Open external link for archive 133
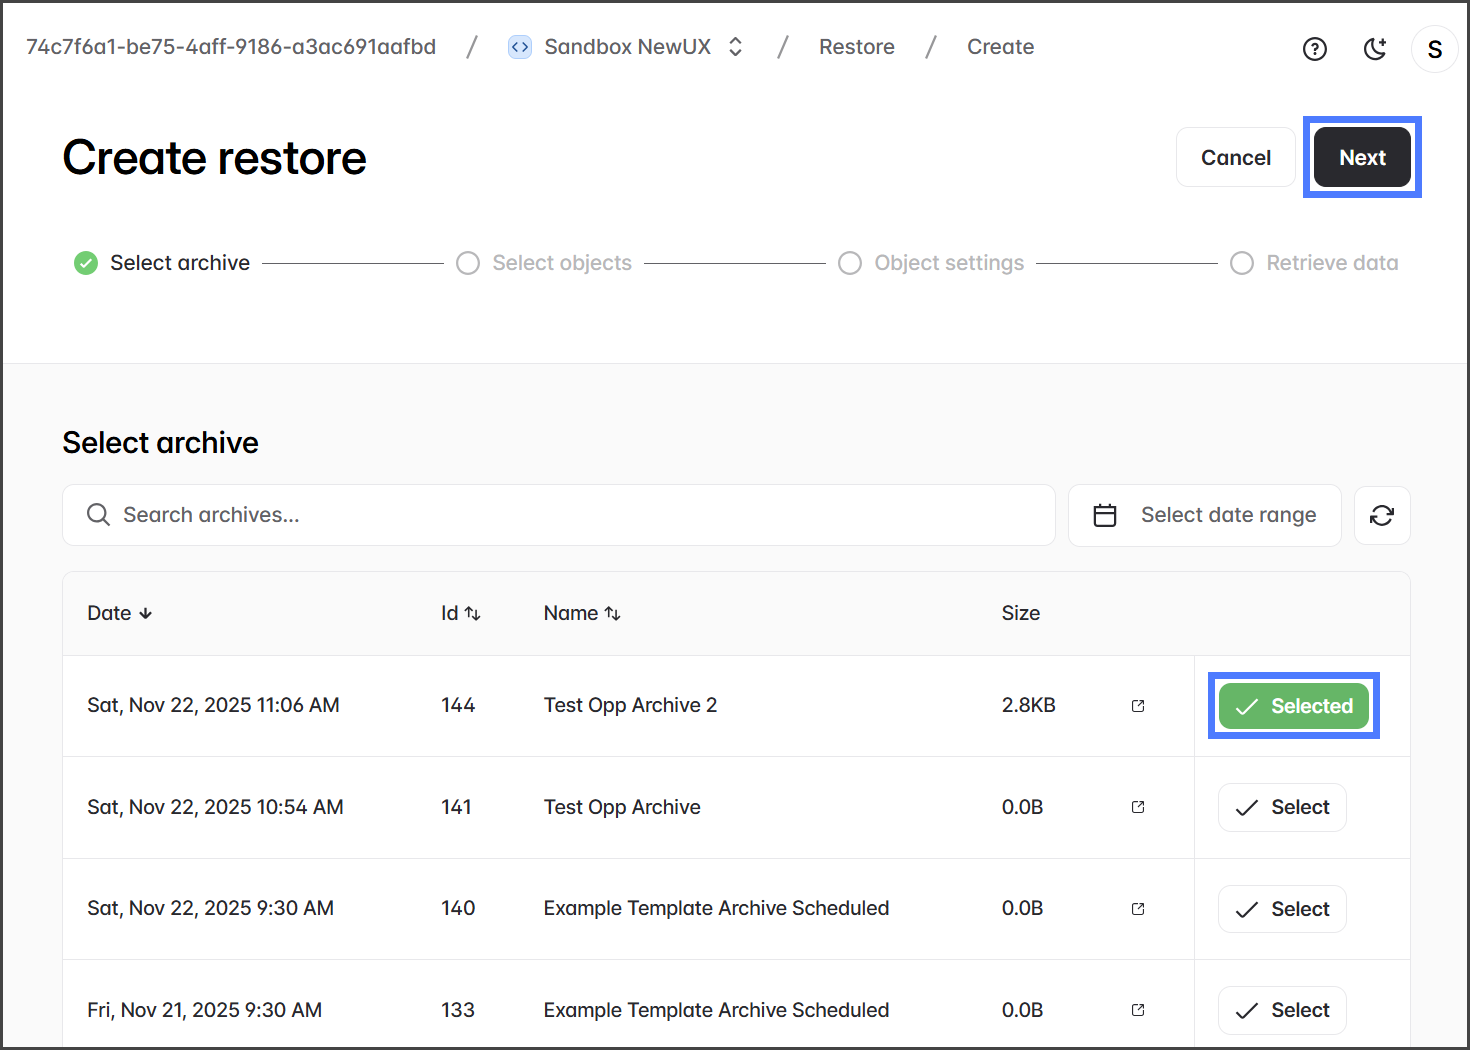1470x1050 pixels. [1138, 1010]
